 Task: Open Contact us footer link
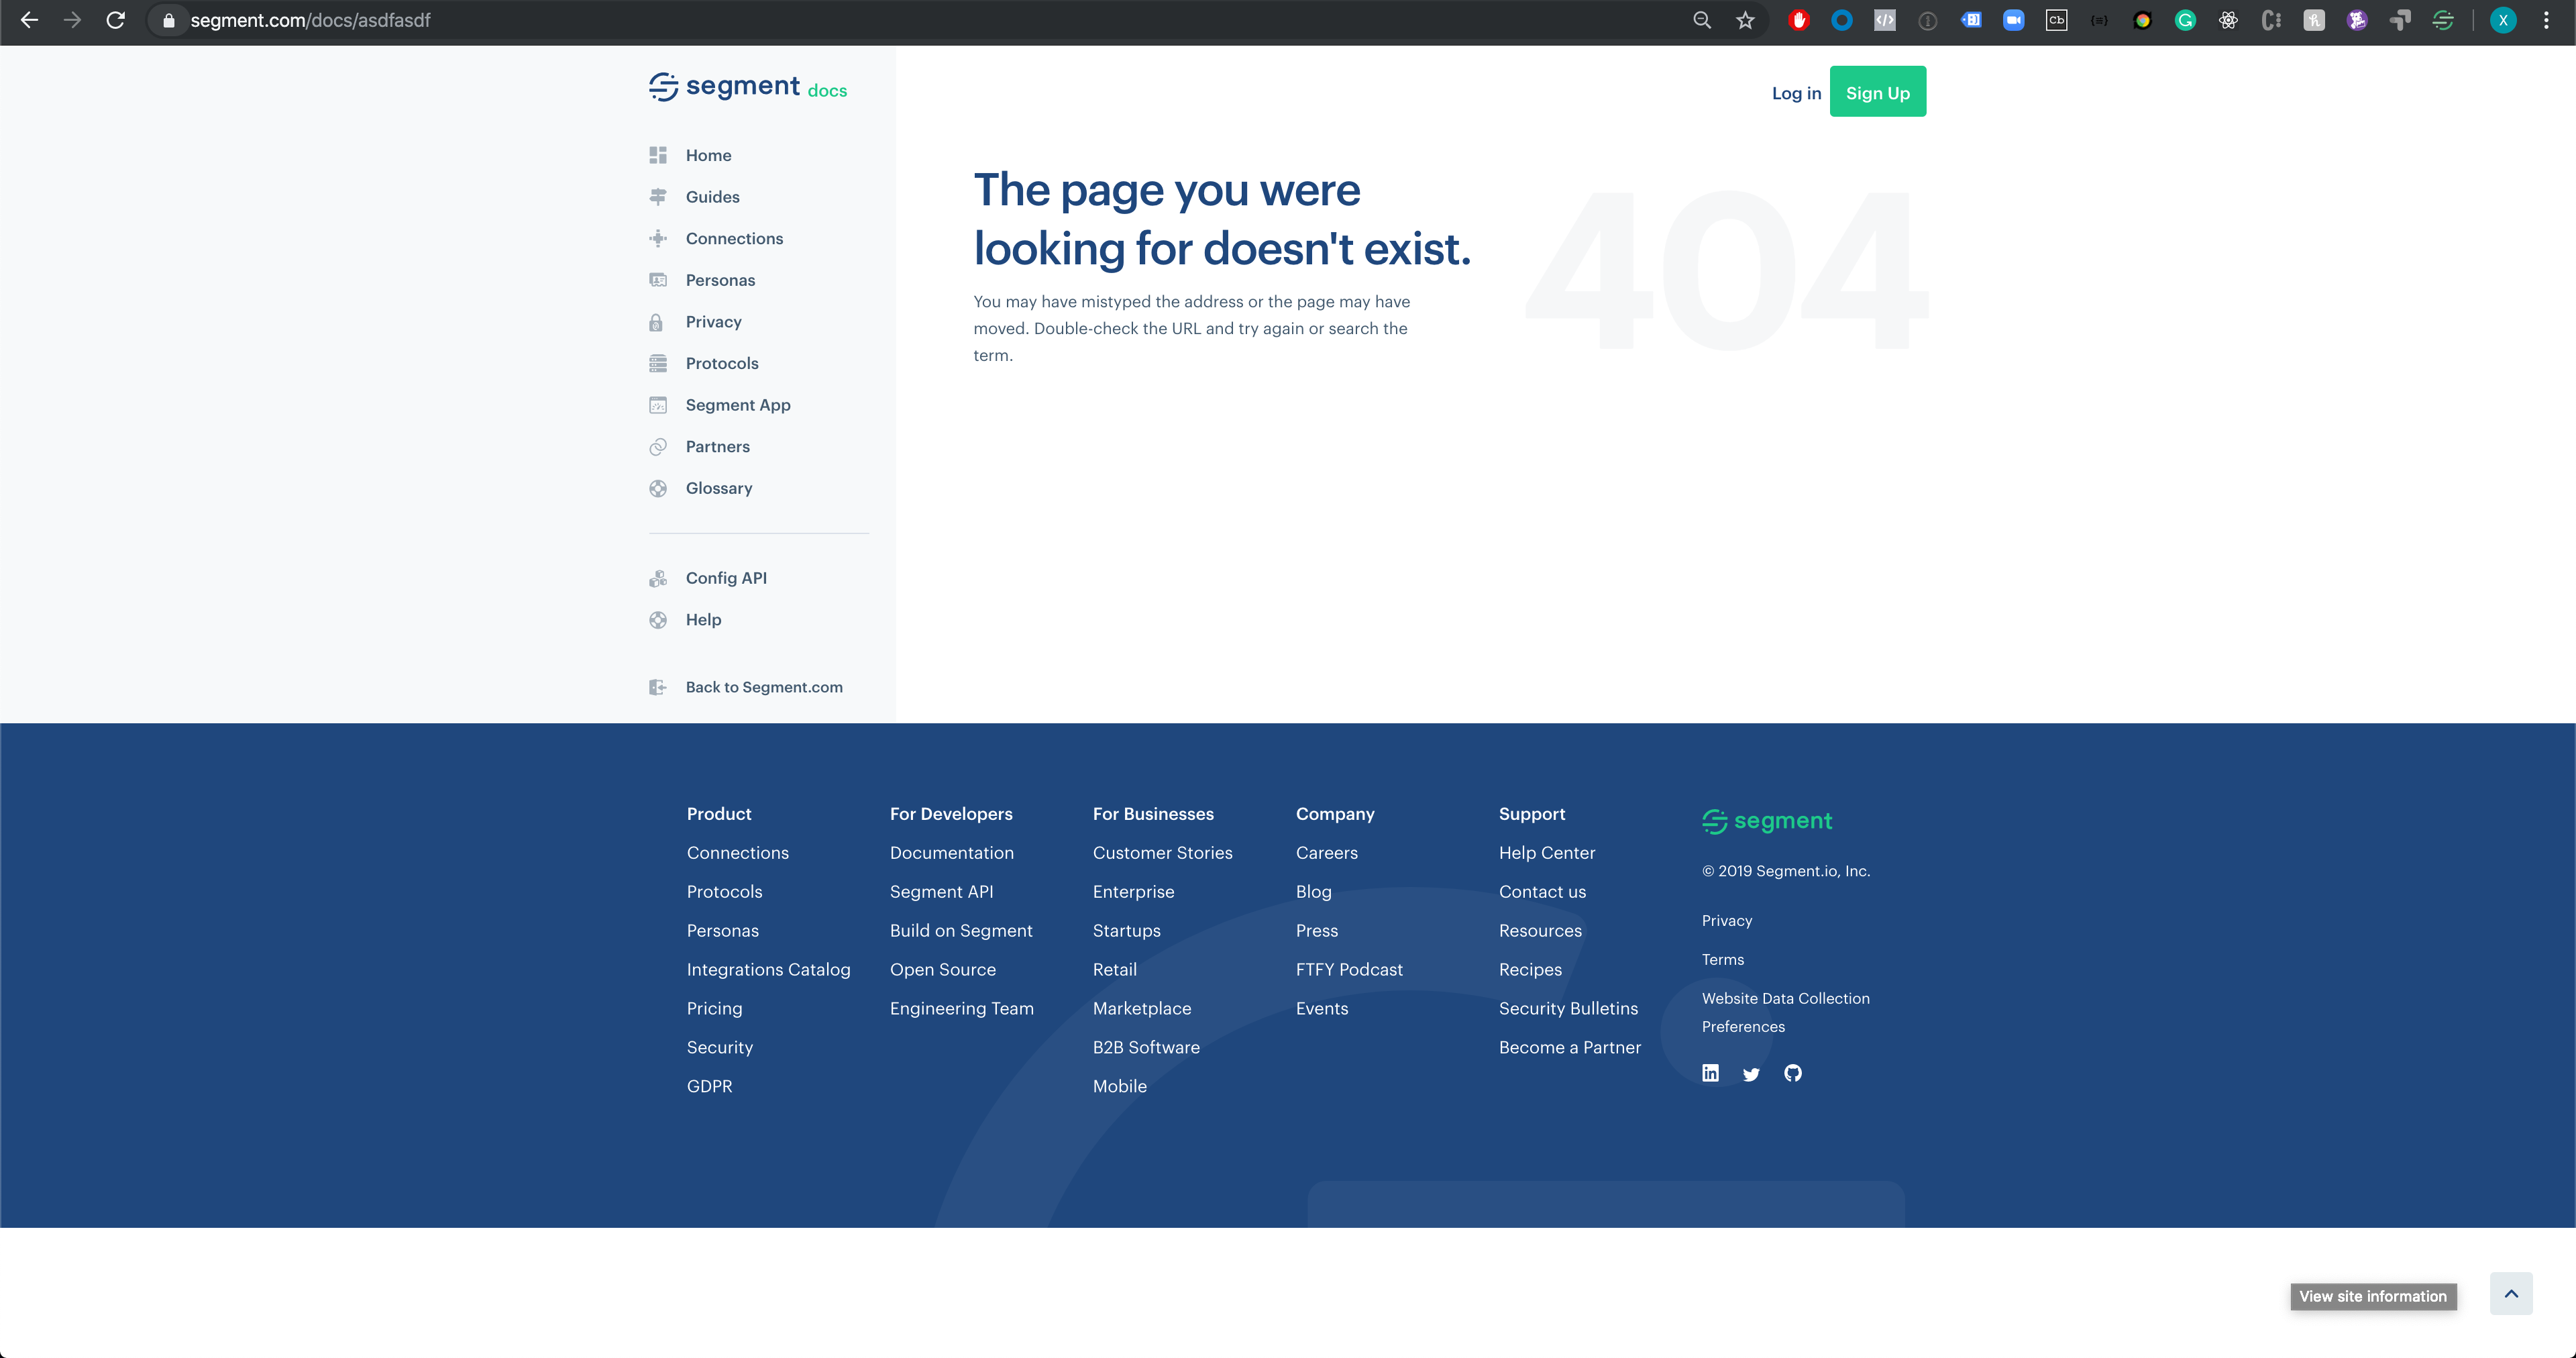click(x=1542, y=892)
